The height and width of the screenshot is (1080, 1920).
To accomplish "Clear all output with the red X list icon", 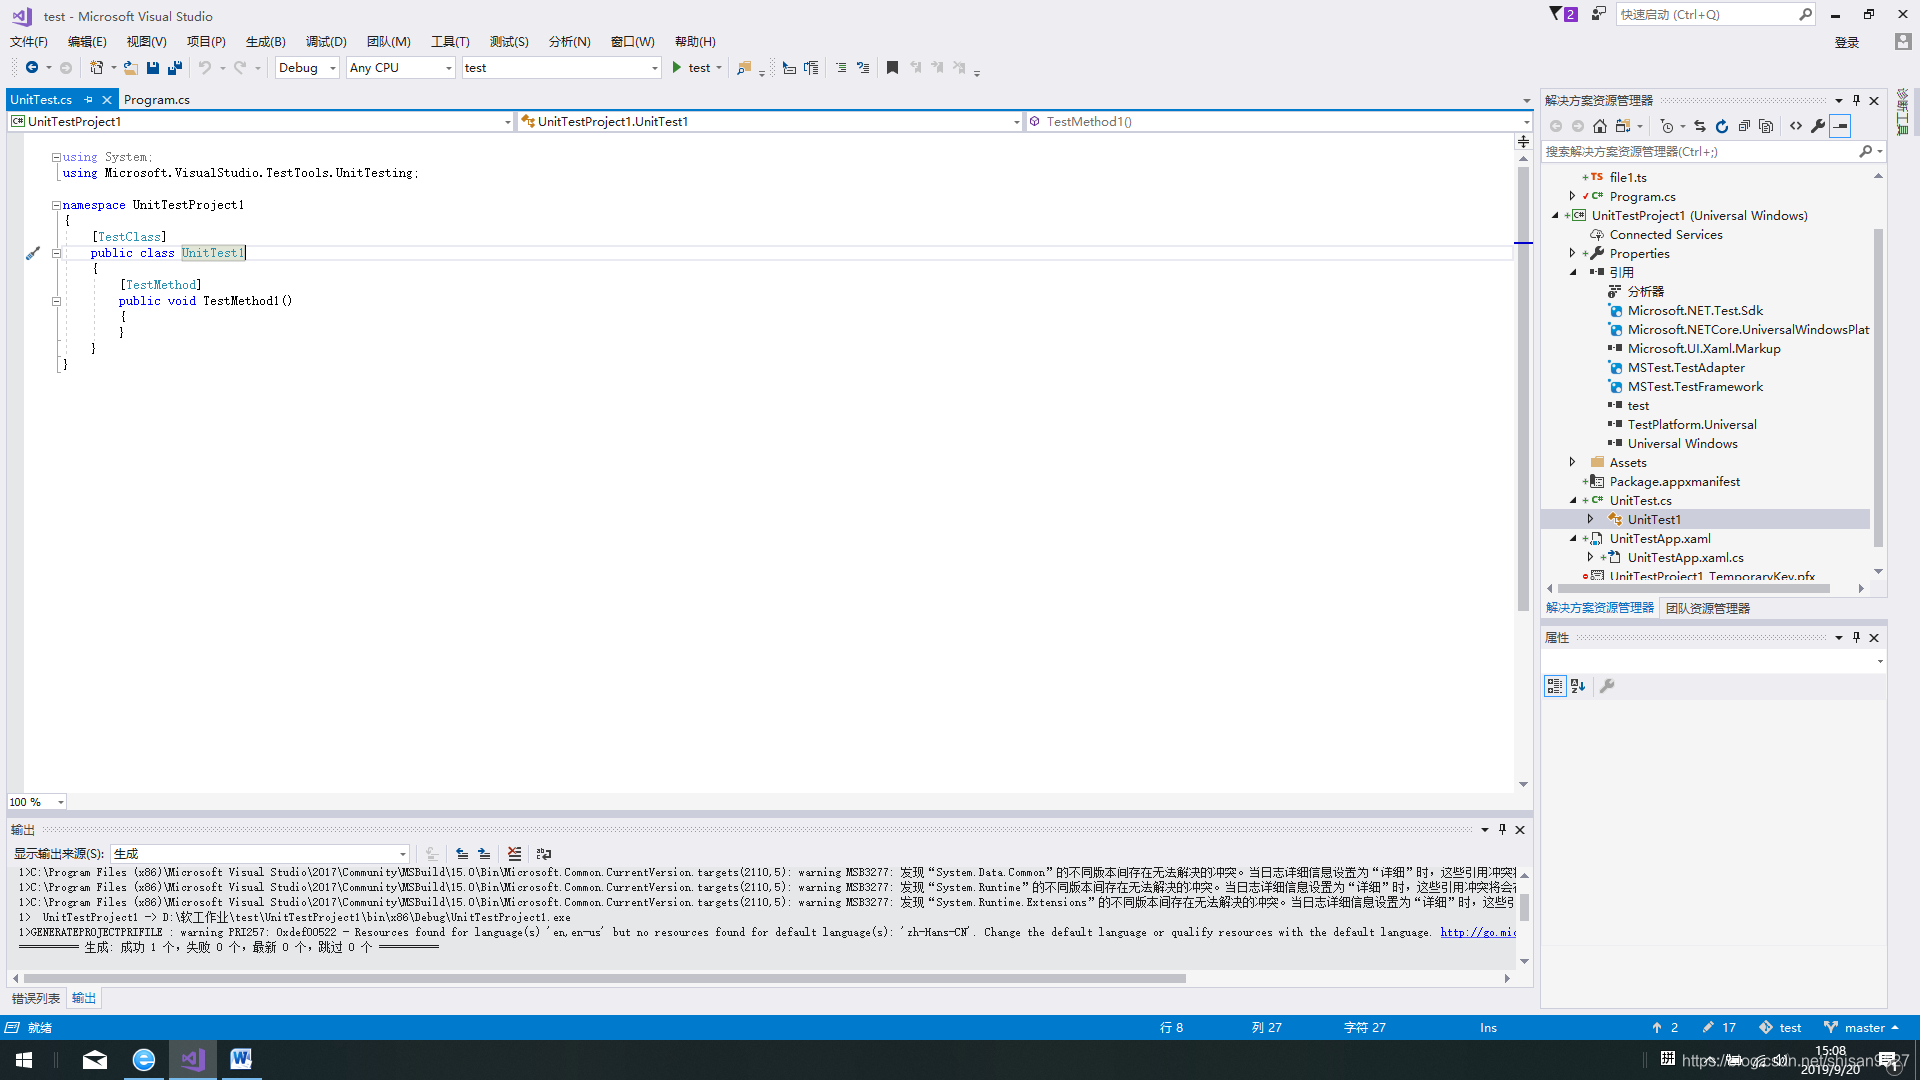I will (x=514, y=854).
